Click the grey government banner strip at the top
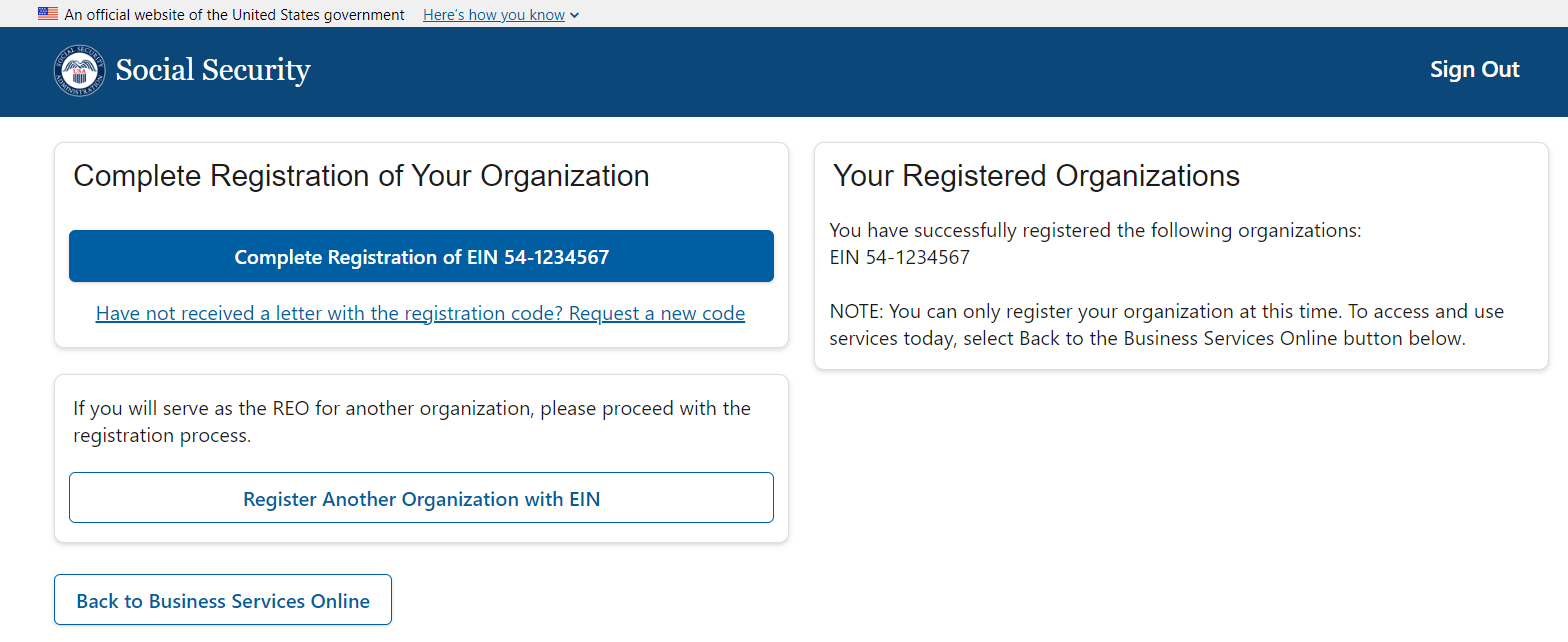1568x642 pixels. (x=1000, y=13)
